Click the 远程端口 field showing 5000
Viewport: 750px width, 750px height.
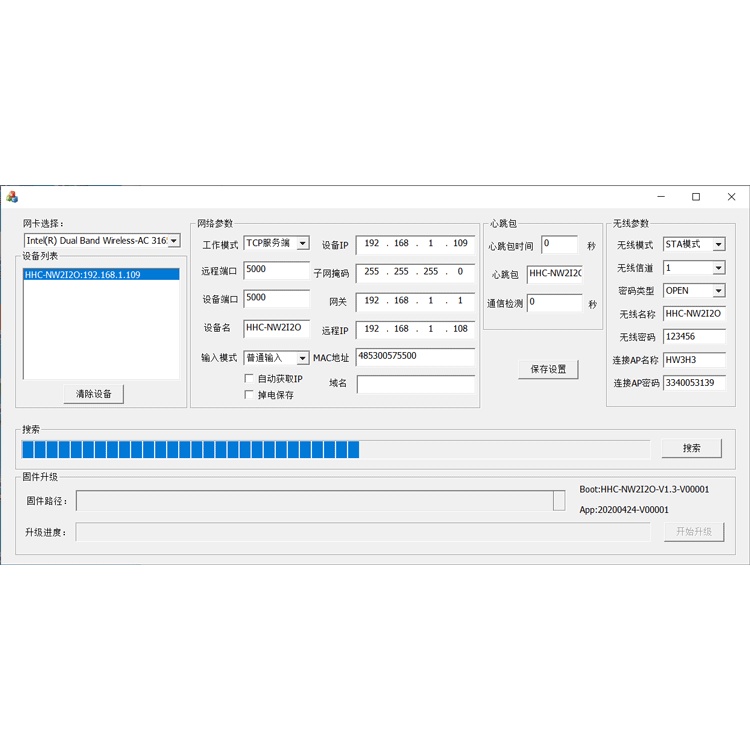point(276,270)
